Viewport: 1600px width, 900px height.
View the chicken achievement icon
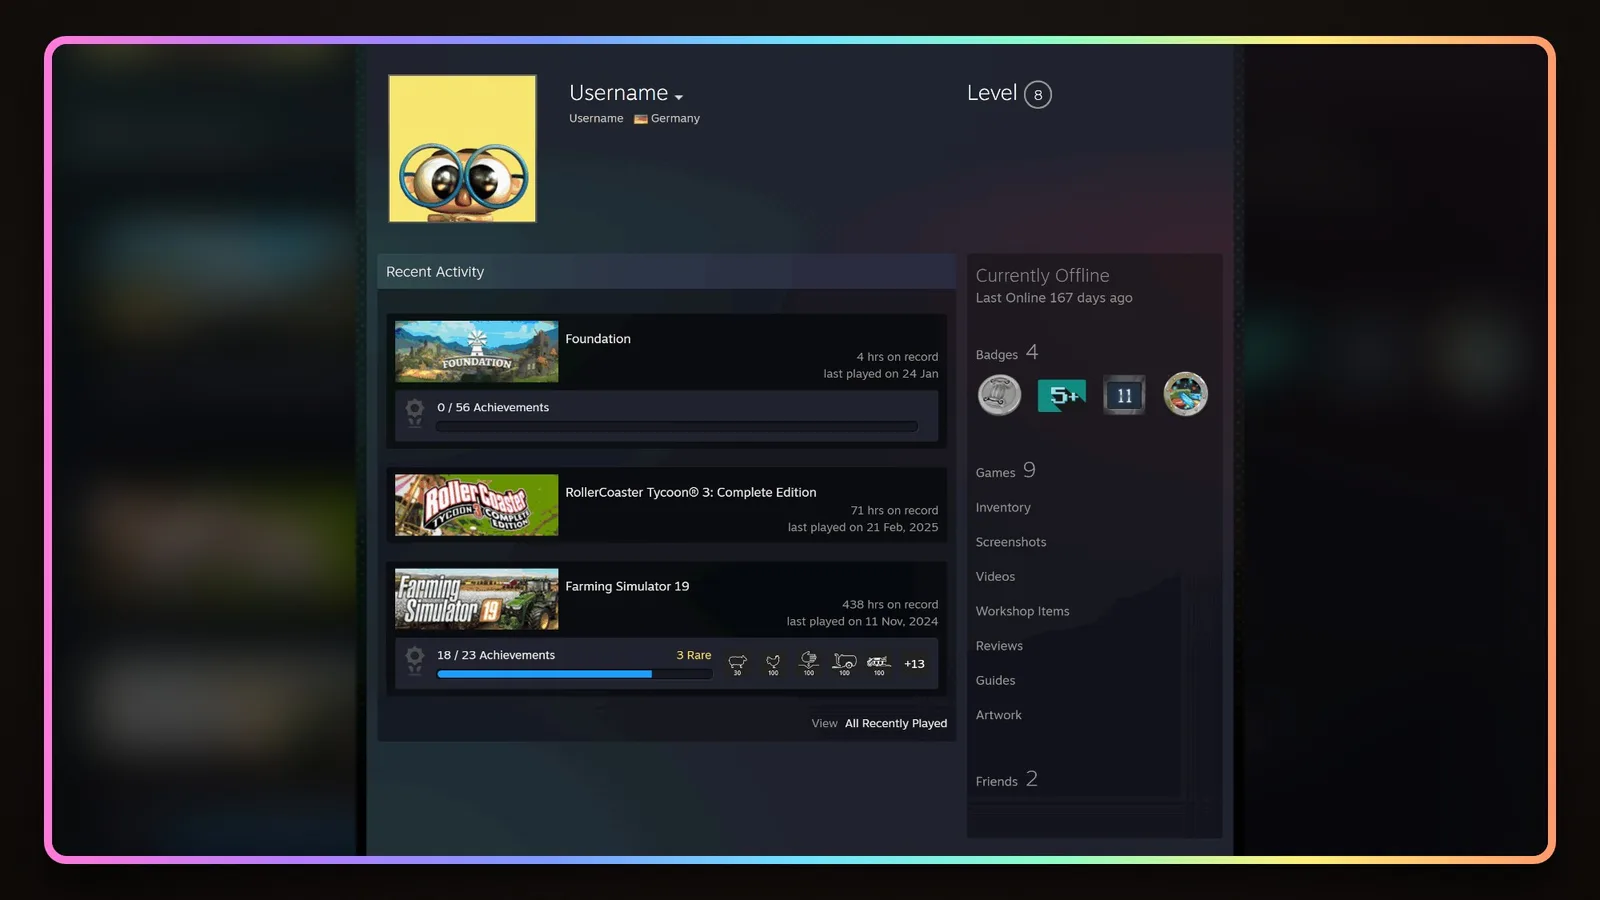coord(773,664)
